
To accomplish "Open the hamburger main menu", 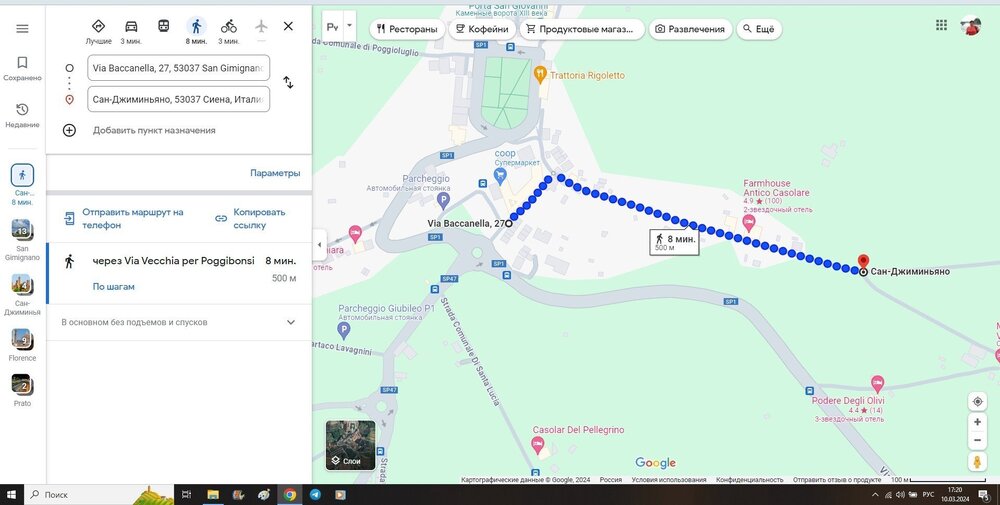I will [x=22, y=29].
